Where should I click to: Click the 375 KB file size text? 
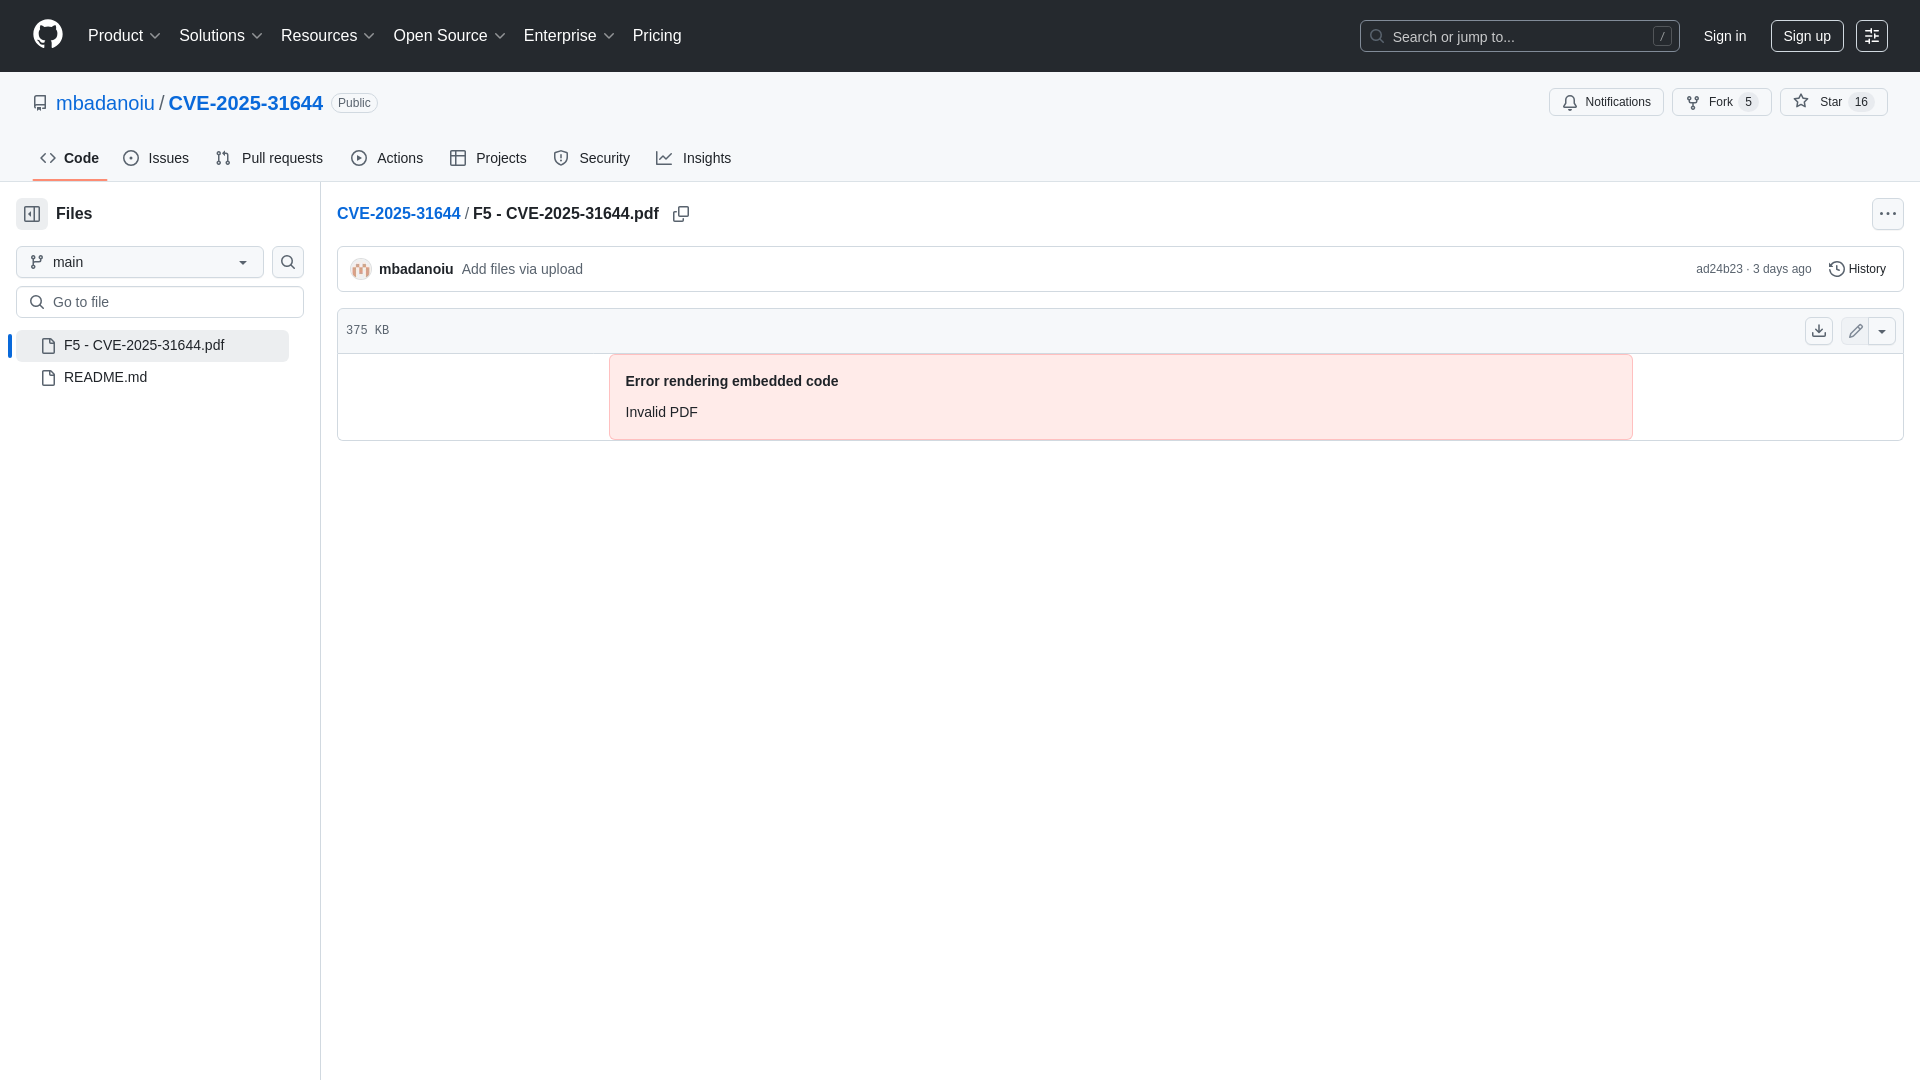pos(367,330)
